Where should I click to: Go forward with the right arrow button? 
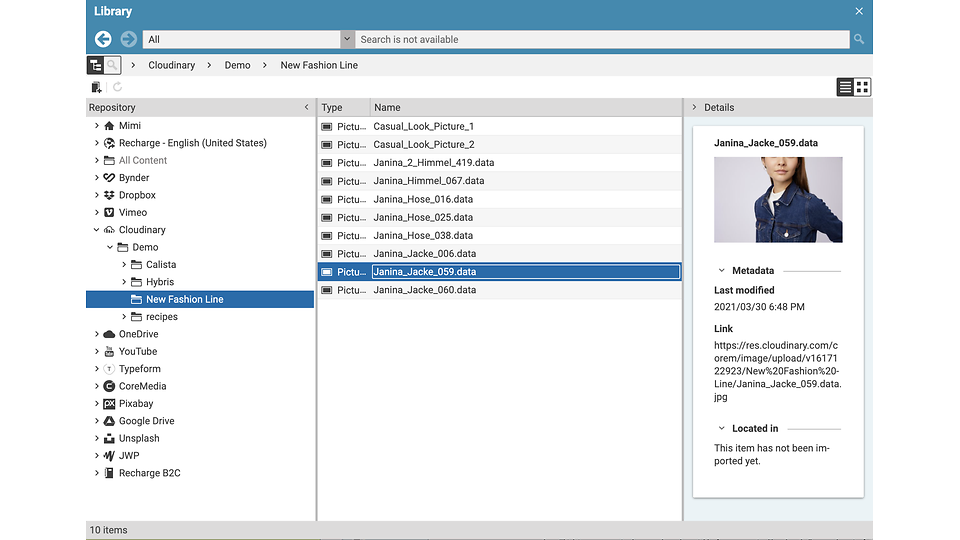129,39
